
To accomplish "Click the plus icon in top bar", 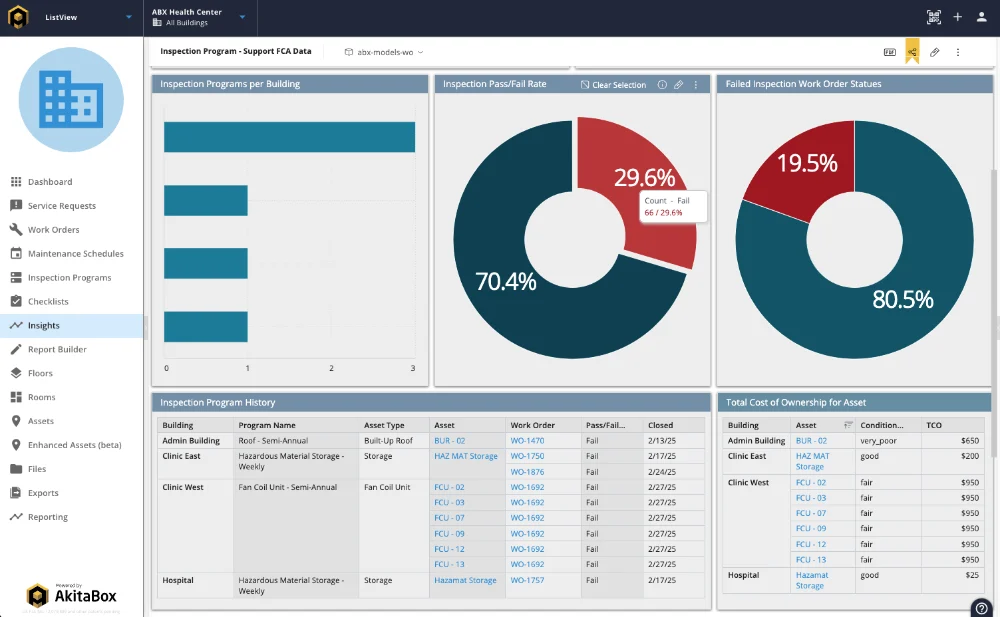I will point(957,17).
